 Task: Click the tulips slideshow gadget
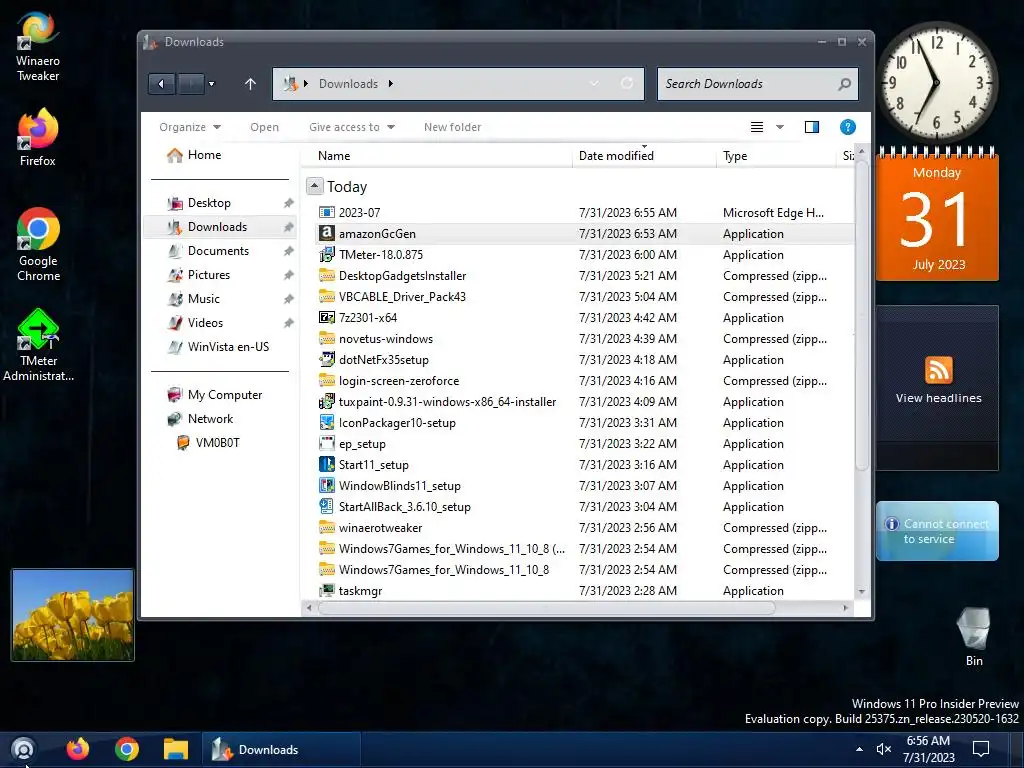point(72,615)
